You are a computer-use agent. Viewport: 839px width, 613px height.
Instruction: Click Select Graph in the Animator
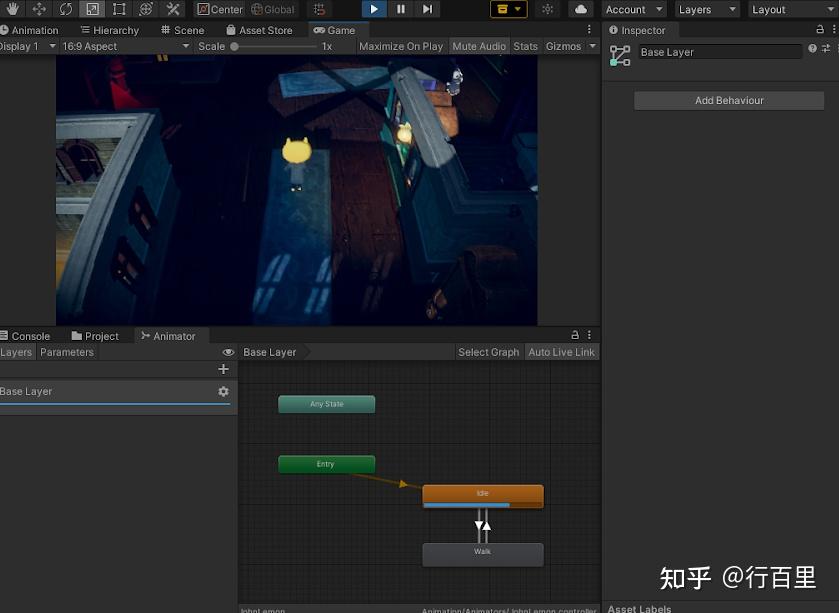click(488, 351)
